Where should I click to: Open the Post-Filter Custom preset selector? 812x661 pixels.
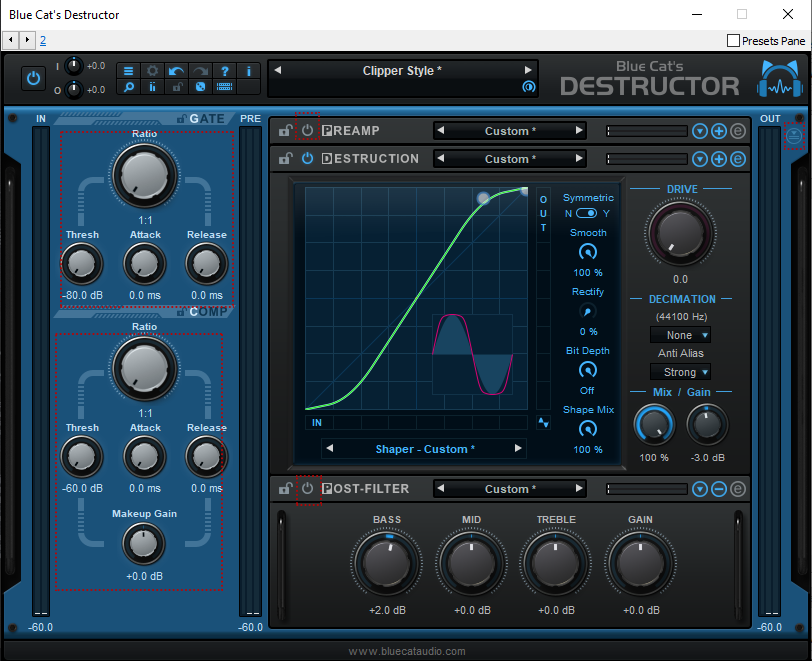[510, 489]
